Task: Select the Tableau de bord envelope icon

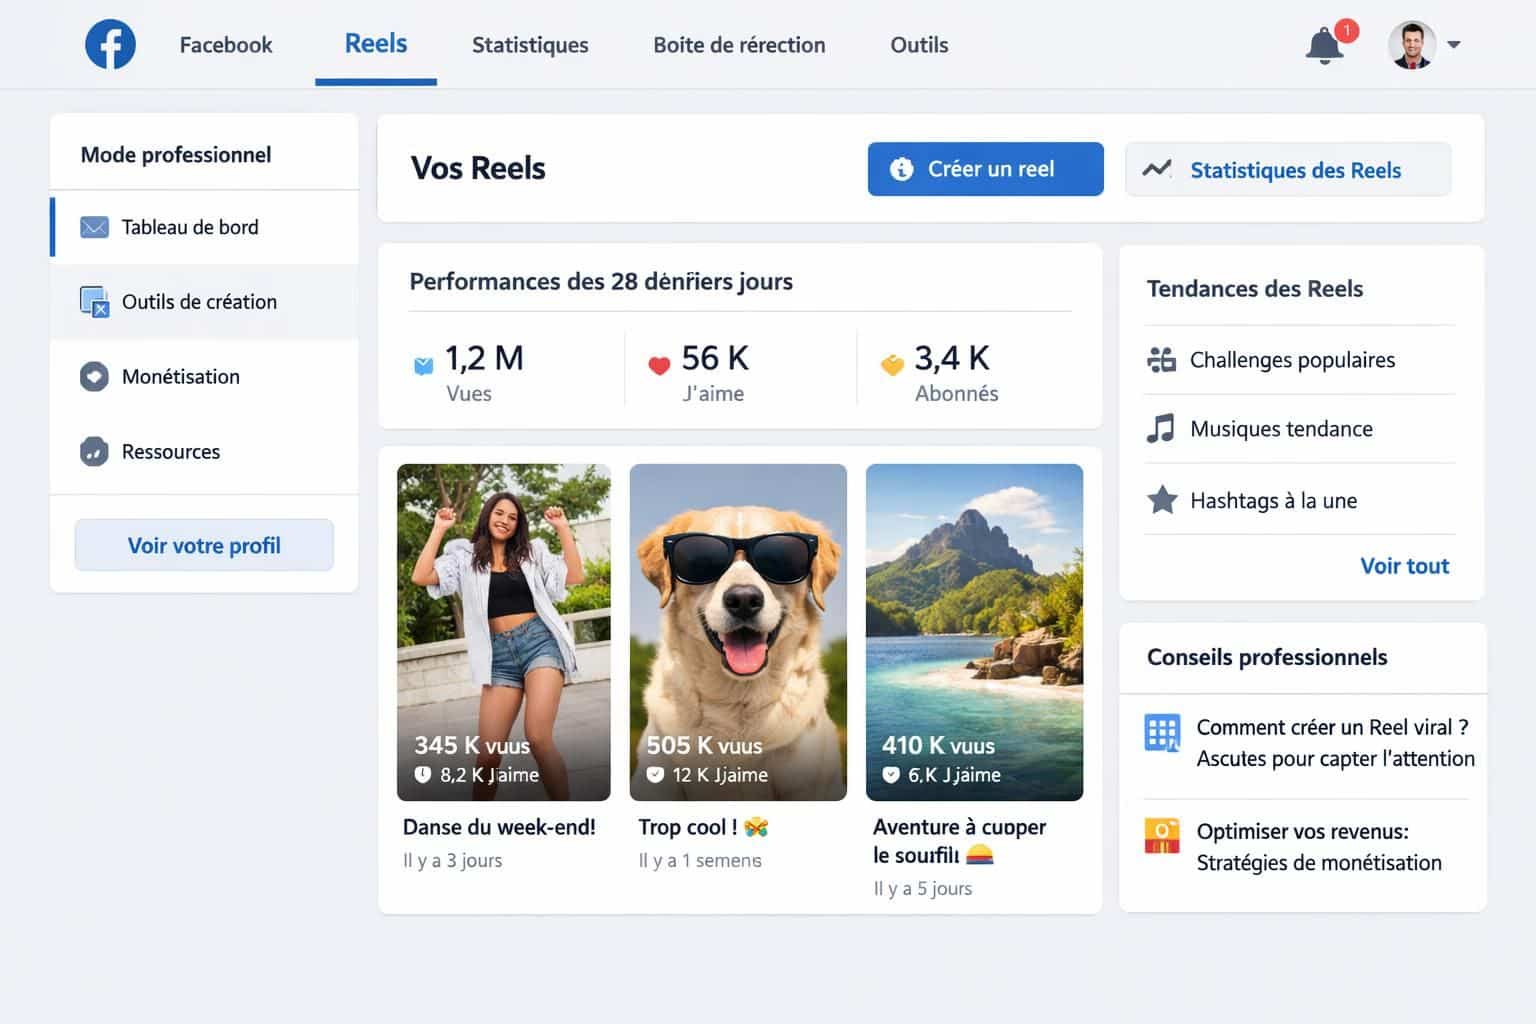Action: coord(92,227)
